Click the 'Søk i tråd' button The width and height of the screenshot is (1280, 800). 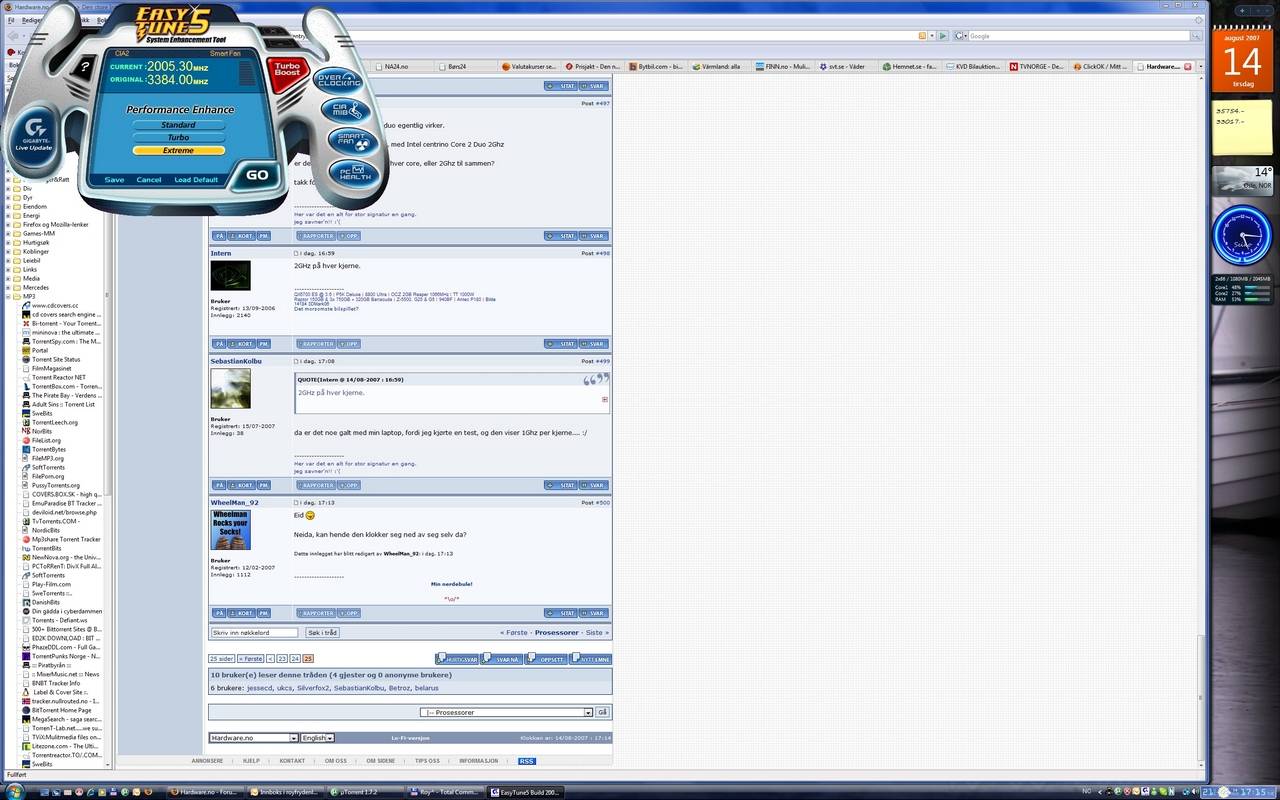click(323, 632)
